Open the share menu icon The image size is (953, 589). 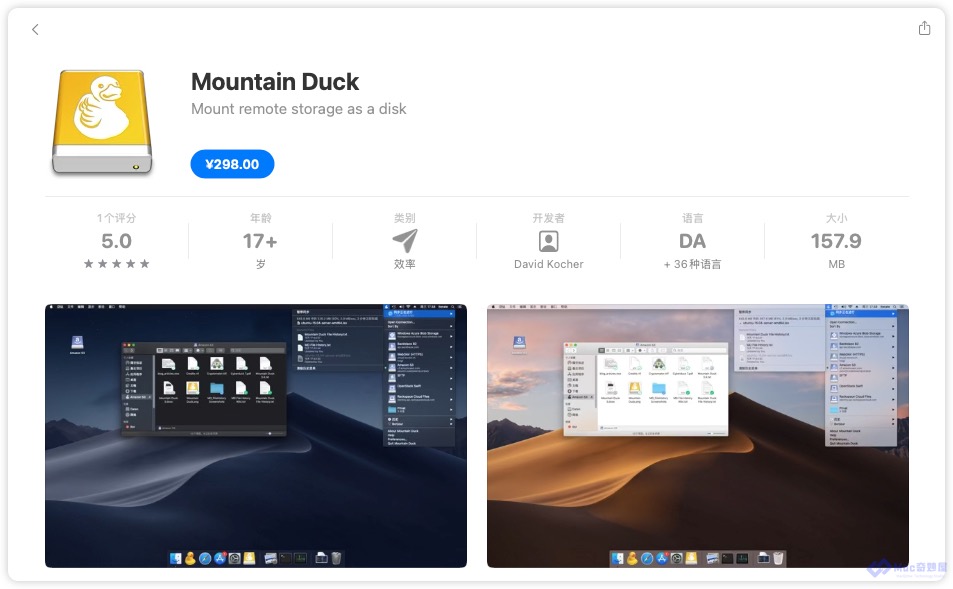(924, 28)
